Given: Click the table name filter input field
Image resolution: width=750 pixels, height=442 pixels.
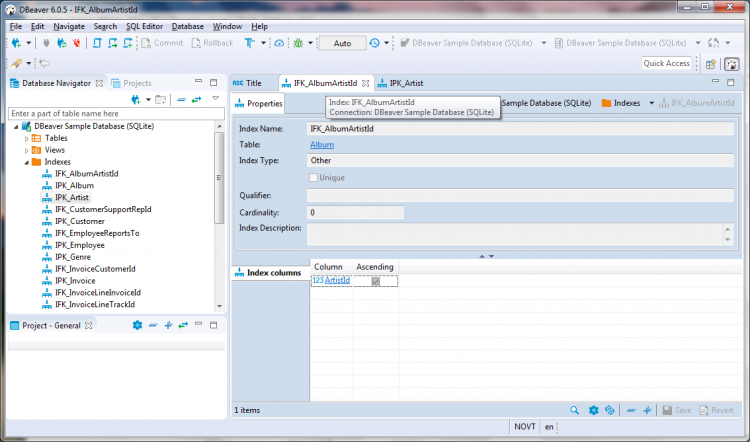Looking at the screenshot, I should tap(116, 113).
